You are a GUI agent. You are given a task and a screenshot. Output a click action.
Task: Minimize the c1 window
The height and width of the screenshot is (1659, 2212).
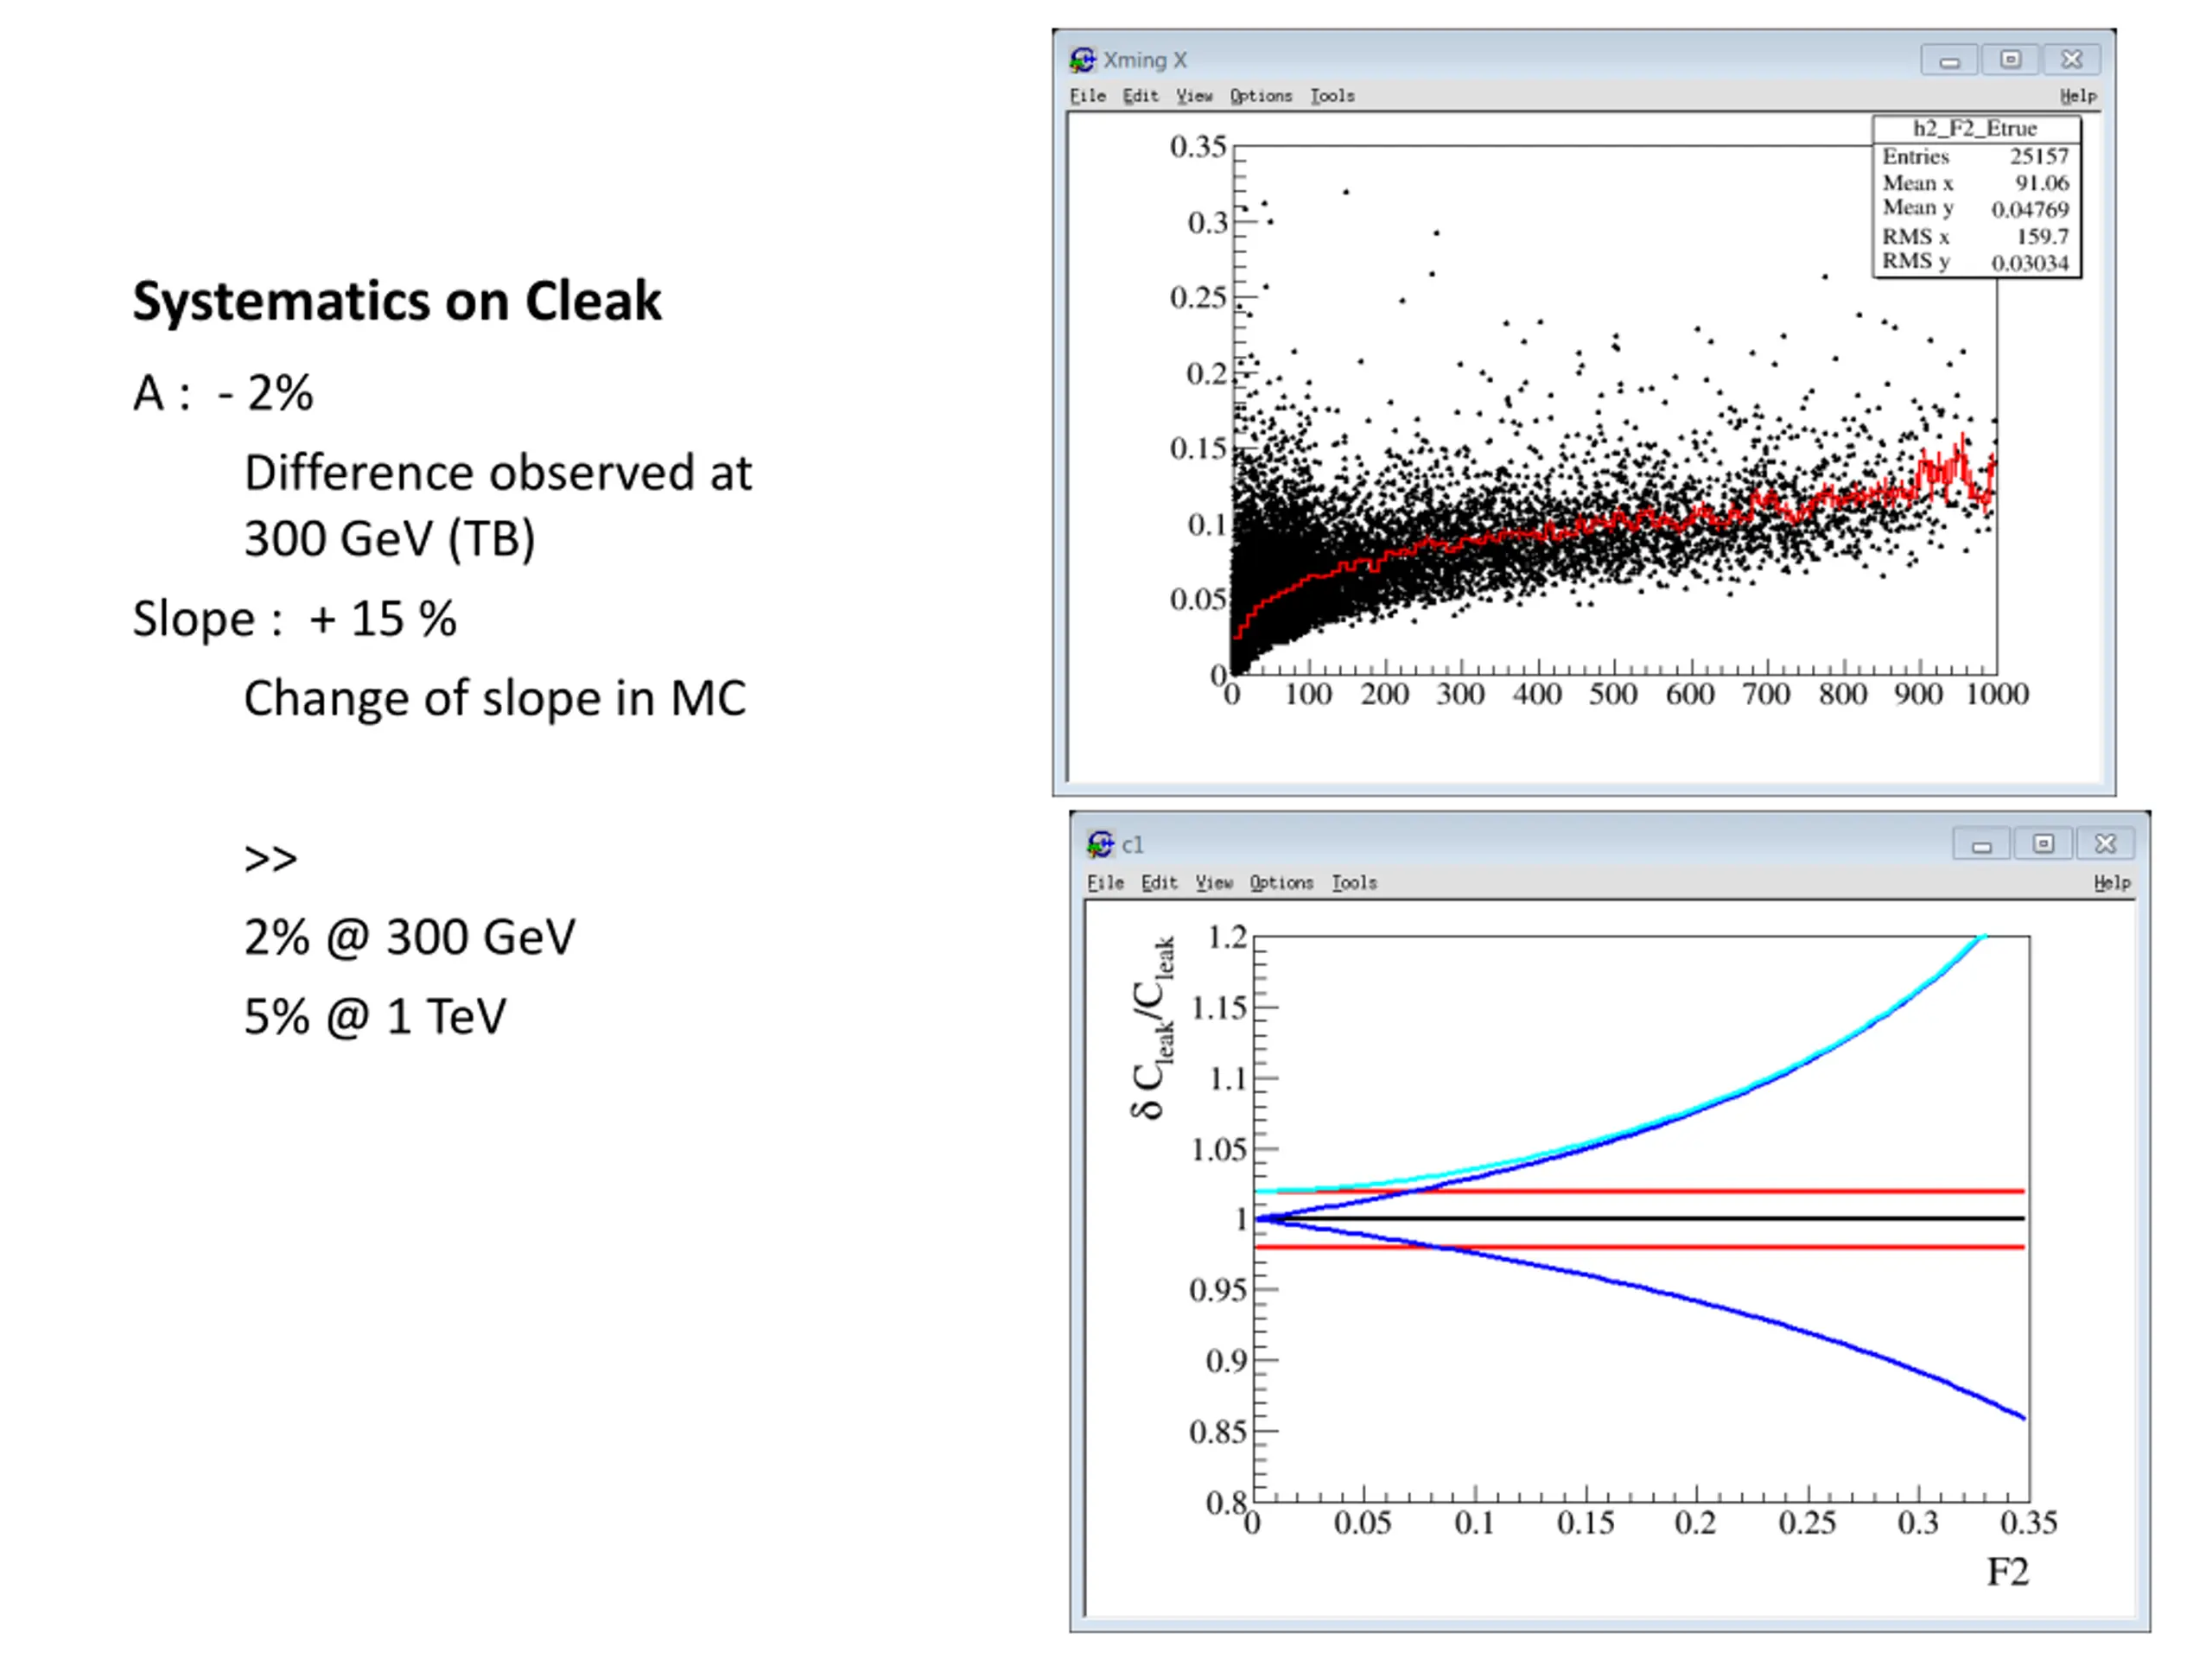pos(1981,844)
